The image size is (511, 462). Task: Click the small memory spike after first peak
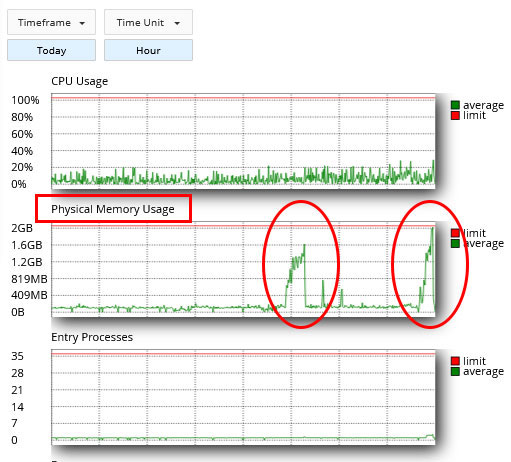[323, 282]
